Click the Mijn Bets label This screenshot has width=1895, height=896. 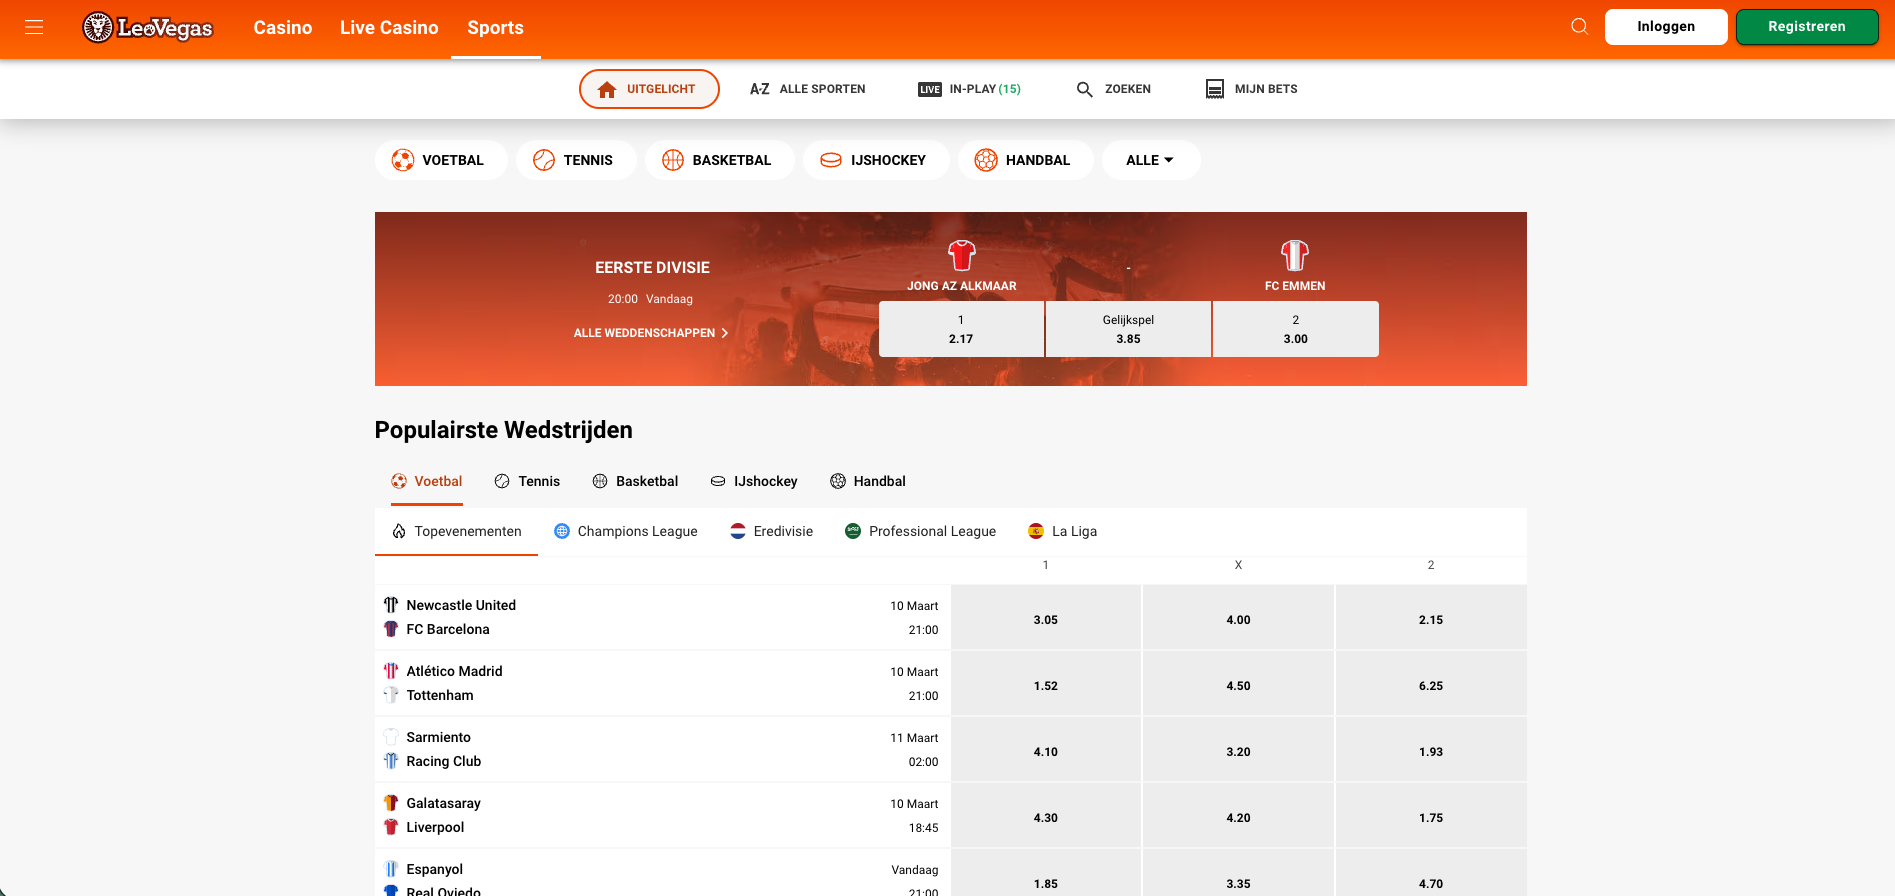(x=1266, y=89)
